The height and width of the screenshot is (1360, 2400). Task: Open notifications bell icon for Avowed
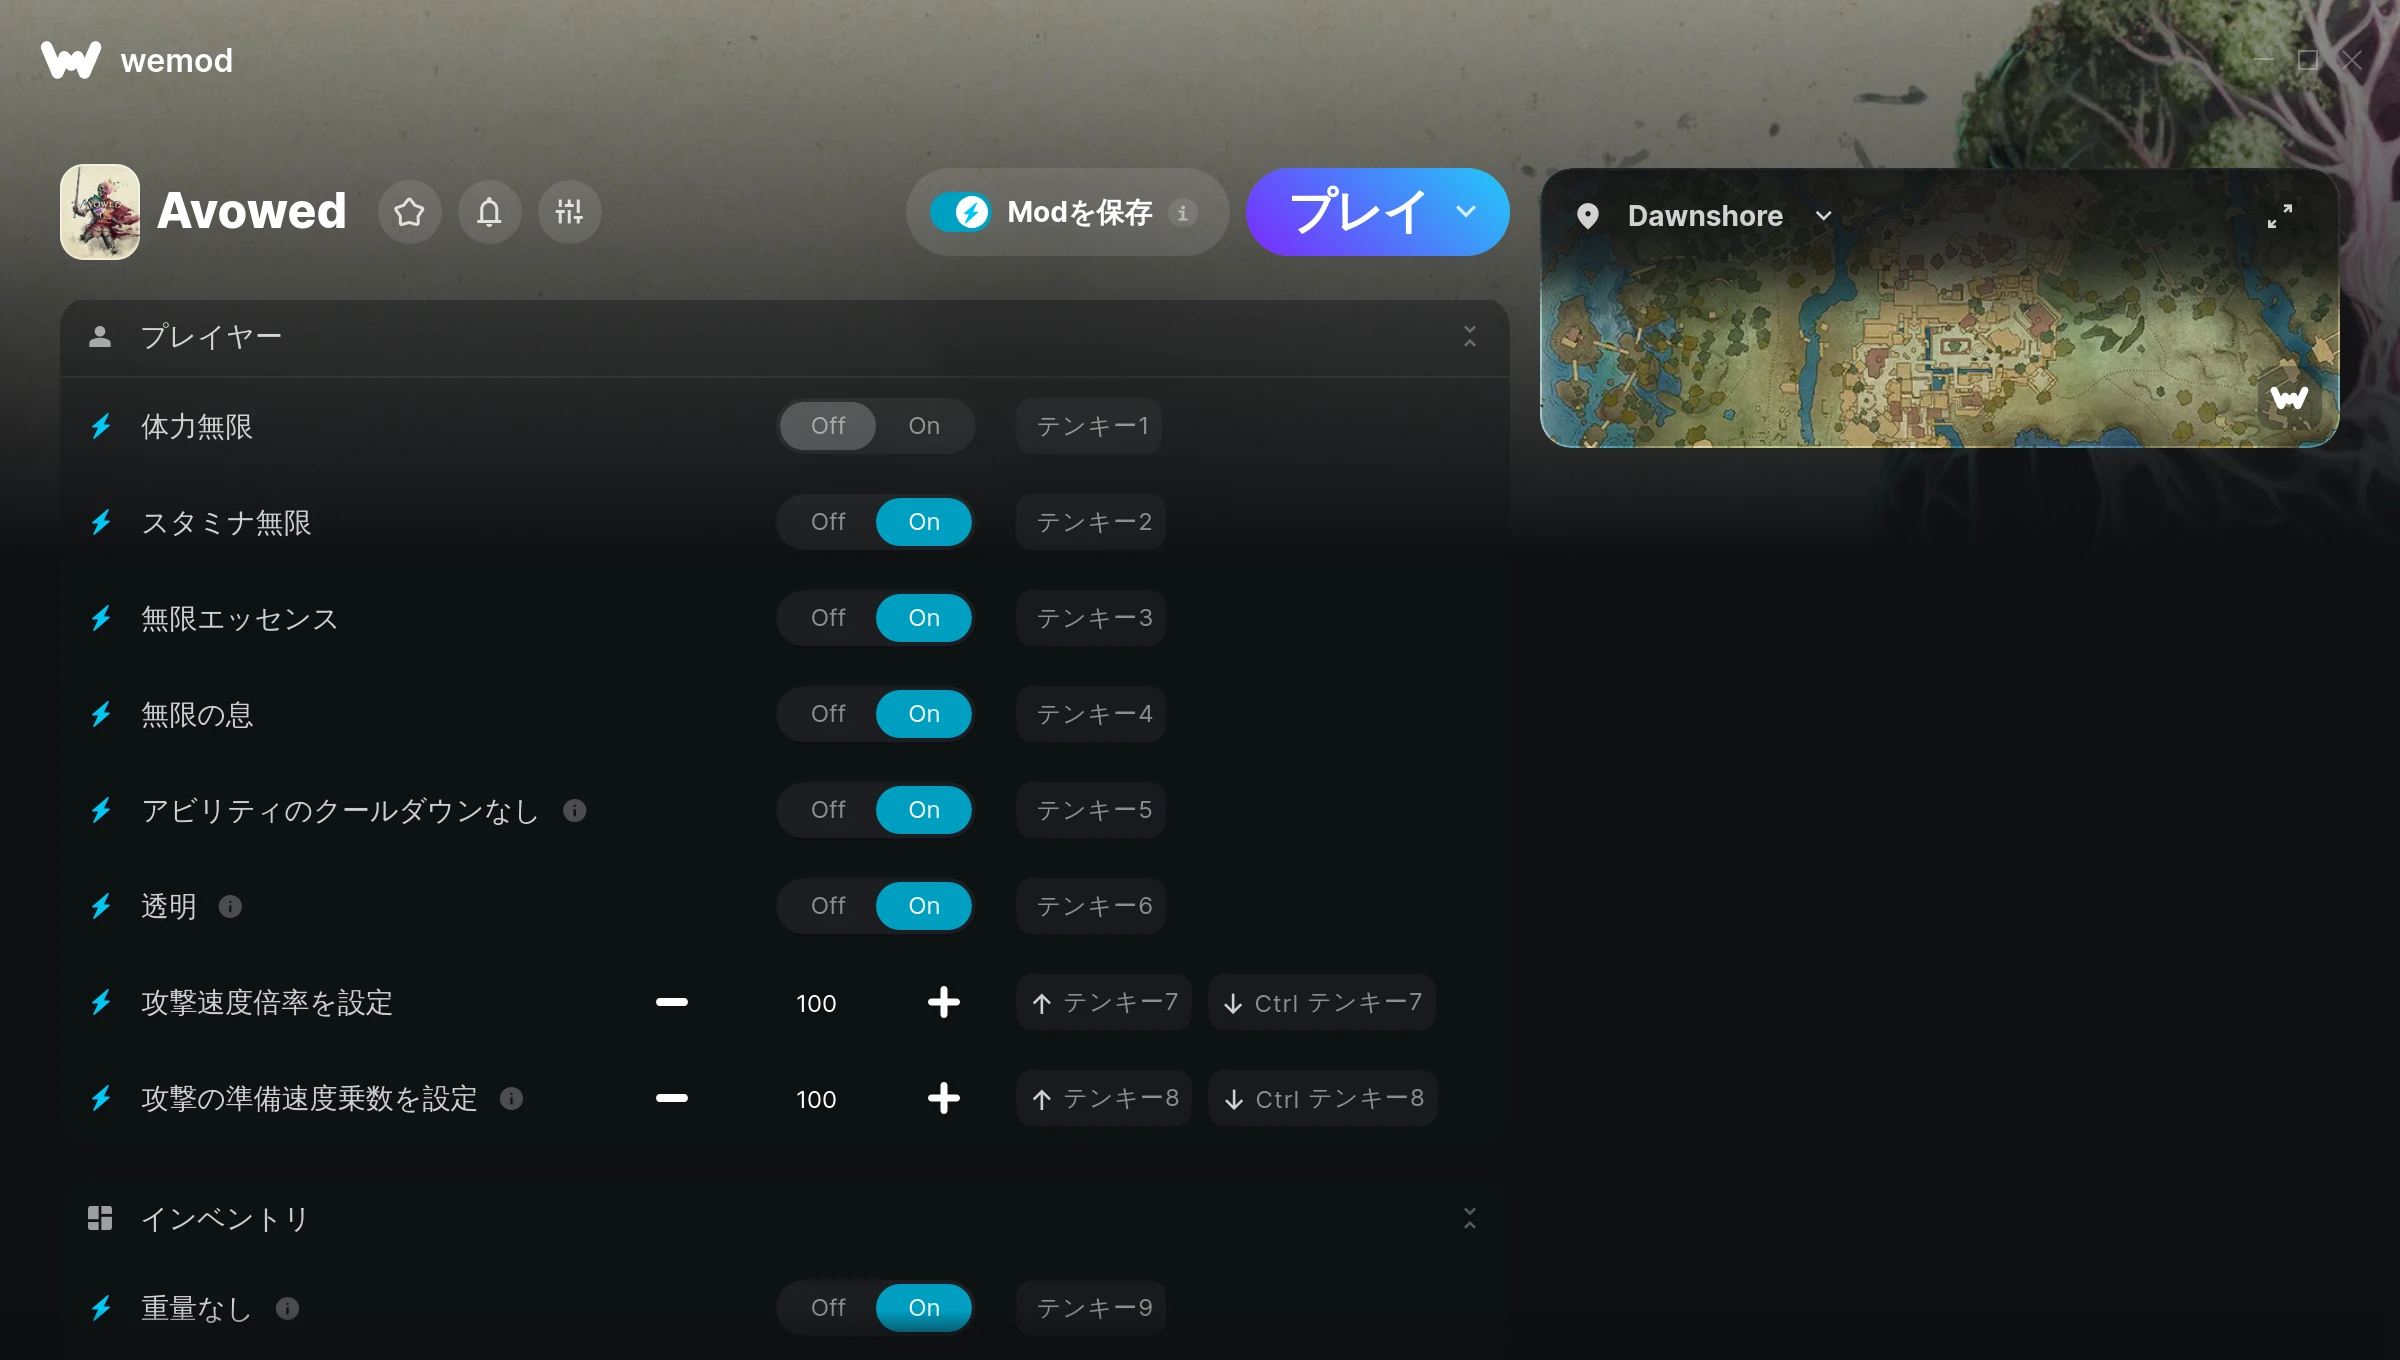click(489, 212)
